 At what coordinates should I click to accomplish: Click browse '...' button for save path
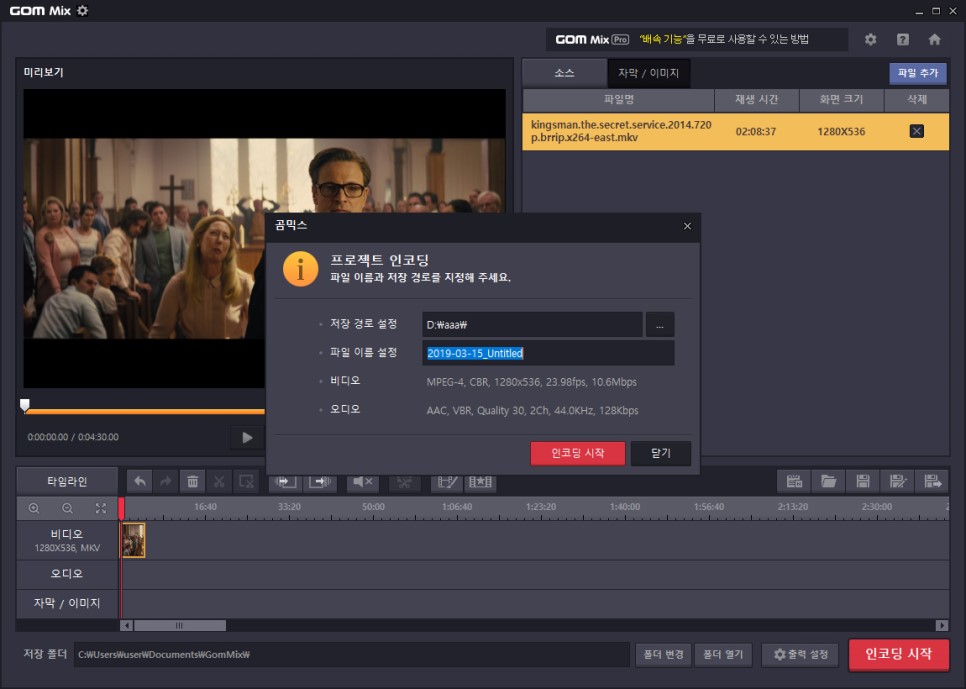(660, 325)
